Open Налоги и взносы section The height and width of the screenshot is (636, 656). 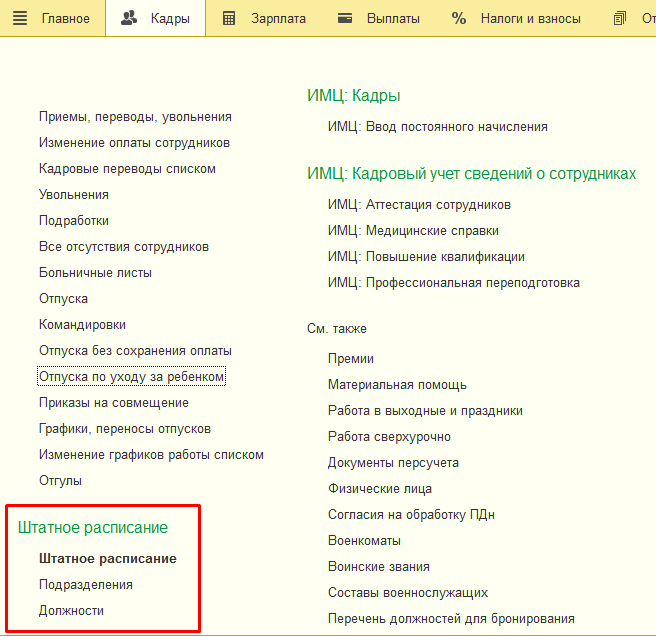[x=530, y=19]
